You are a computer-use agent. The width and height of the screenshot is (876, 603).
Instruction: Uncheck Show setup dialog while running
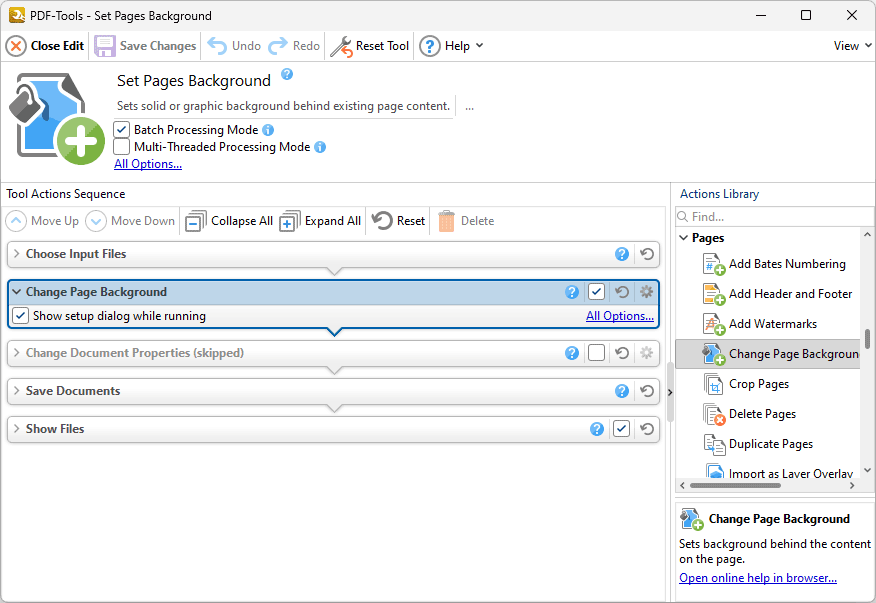click(x=20, y=316)
